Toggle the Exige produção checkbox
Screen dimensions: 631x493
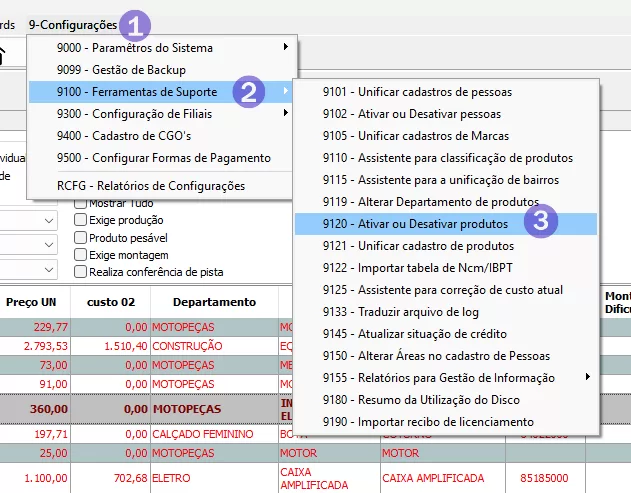[x=81, y=220]
